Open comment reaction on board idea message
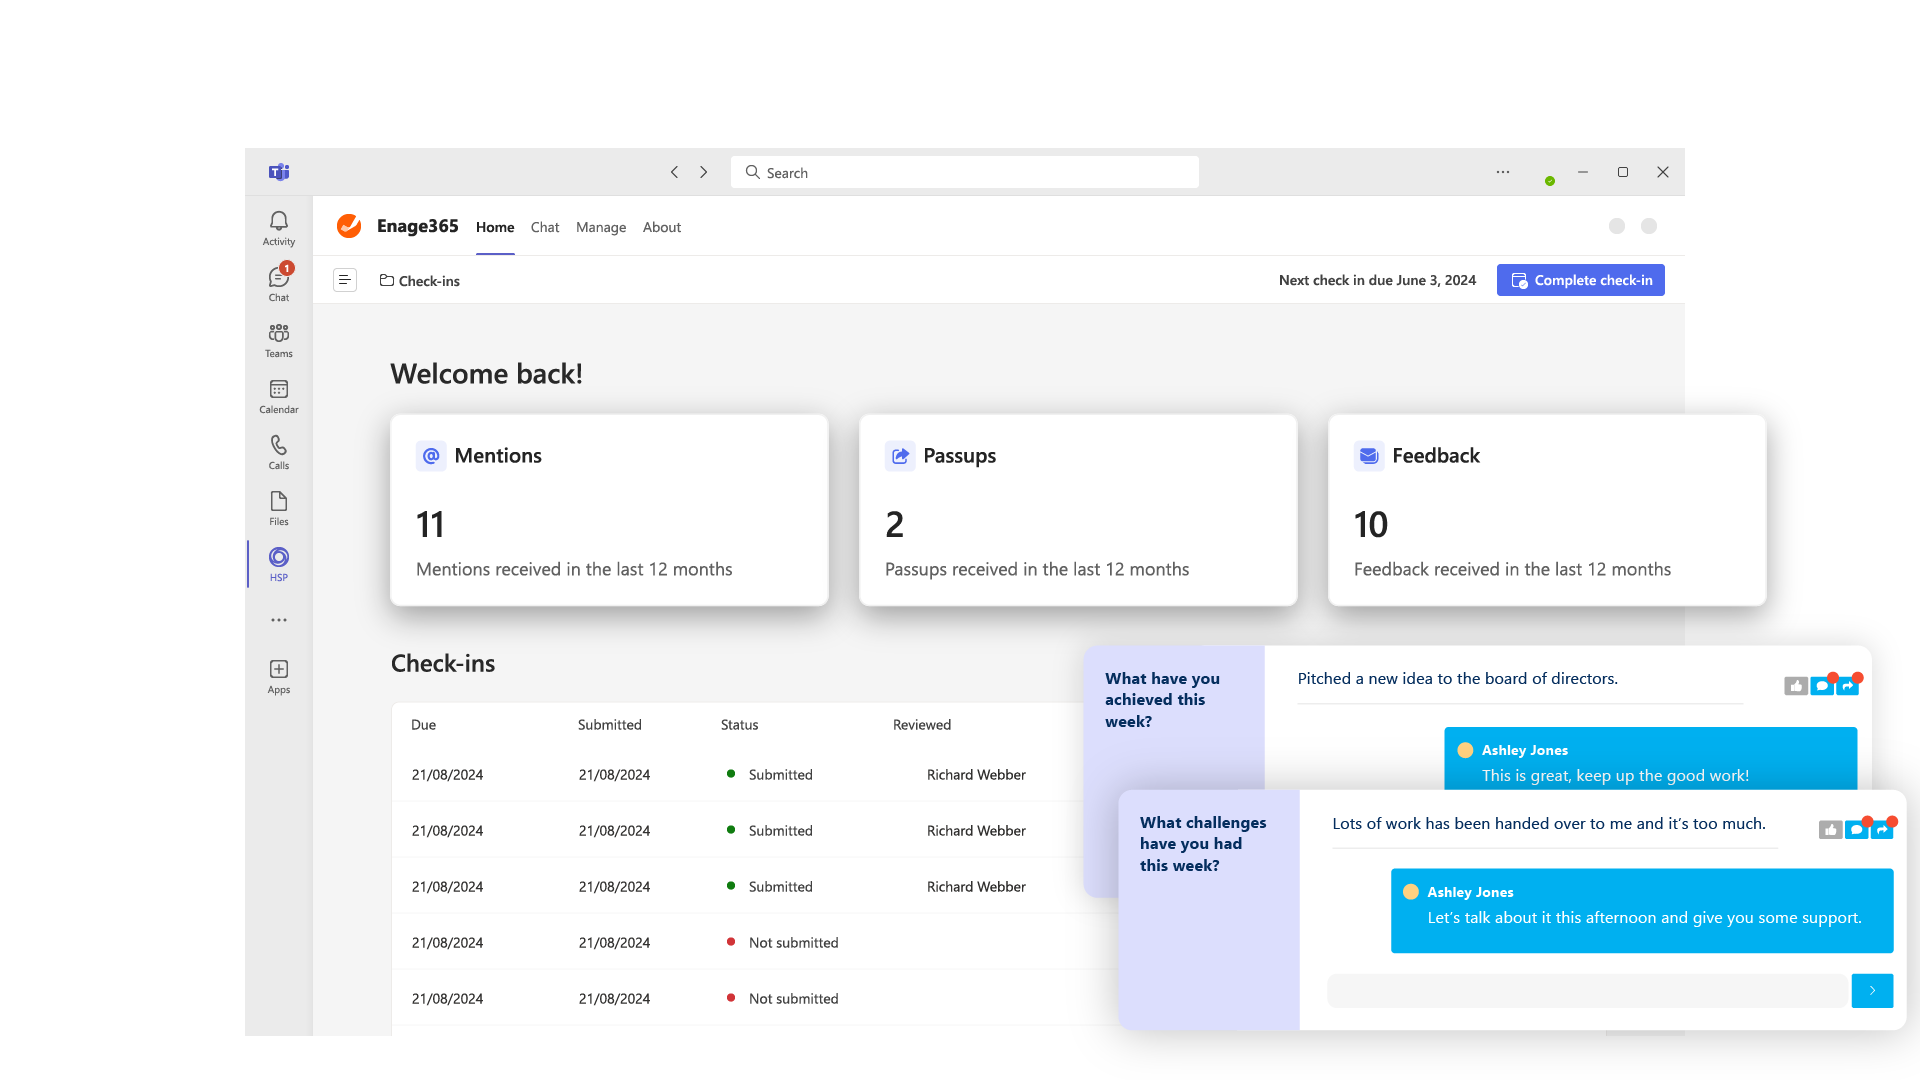This screenshot has width=1920, height=1080. [1821, 686]
